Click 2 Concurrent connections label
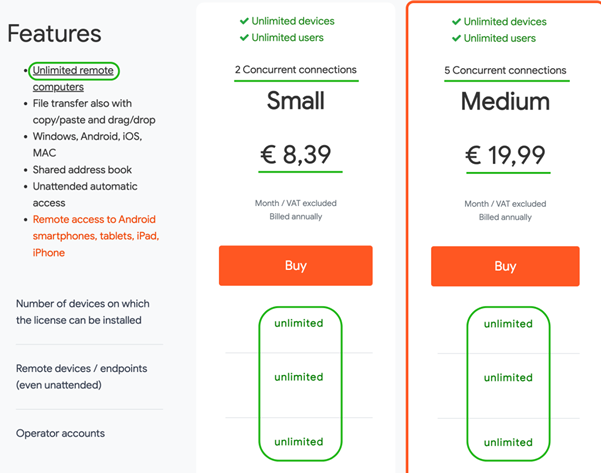Screen dimensions: 601x473 click(296, 70)
